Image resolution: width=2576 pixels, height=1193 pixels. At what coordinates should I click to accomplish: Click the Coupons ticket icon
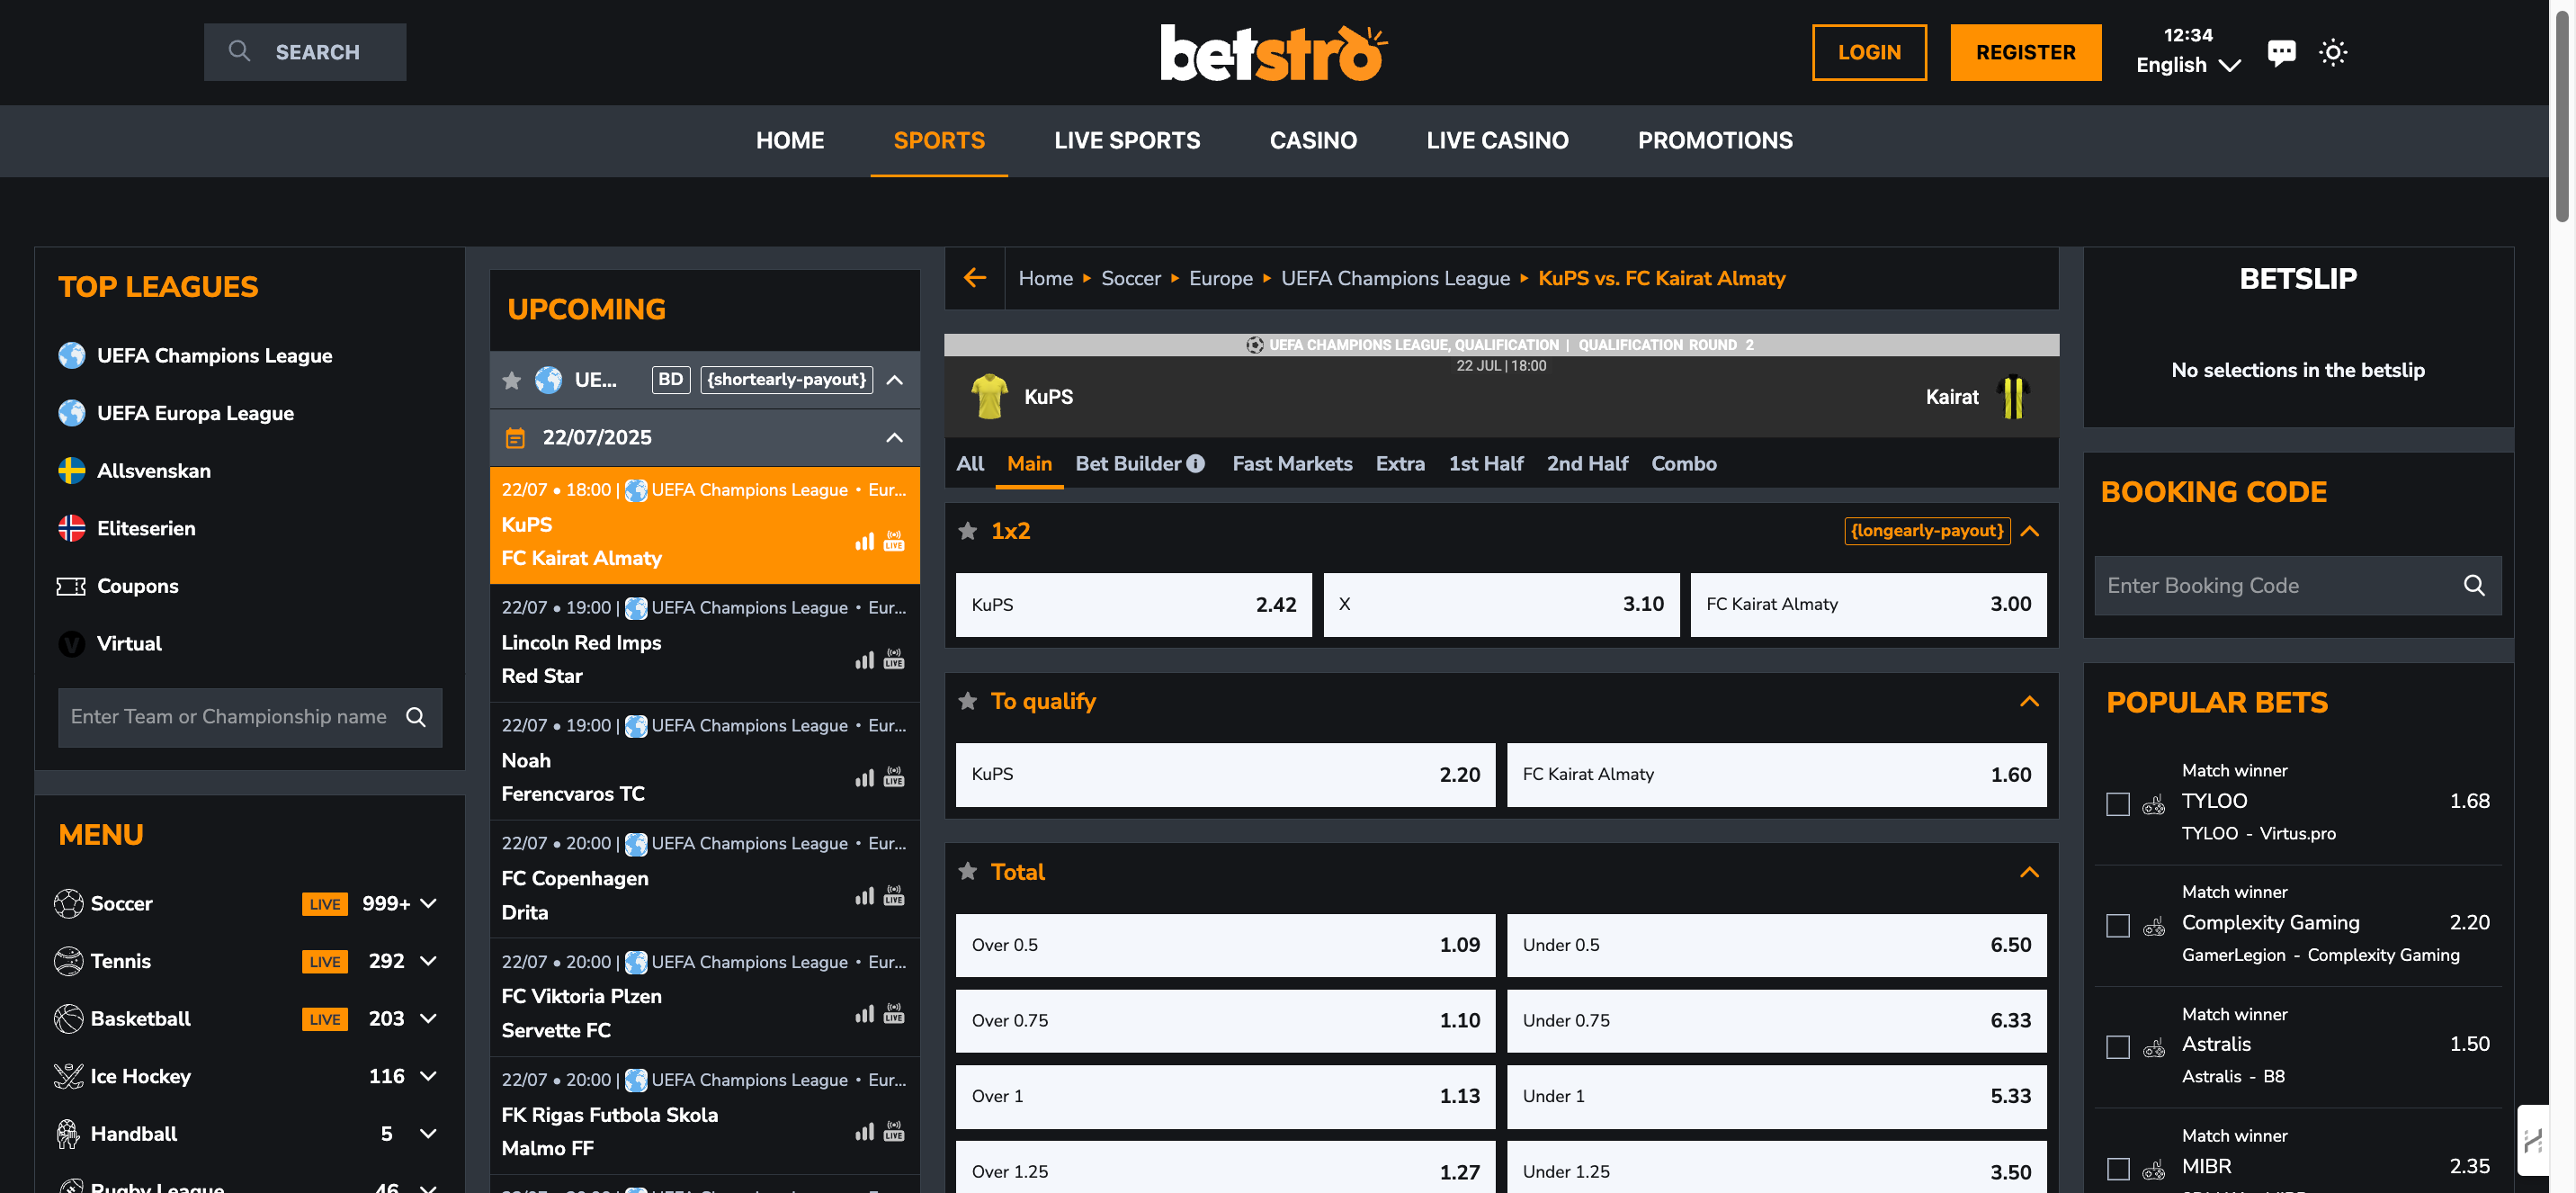click(71, 586)
